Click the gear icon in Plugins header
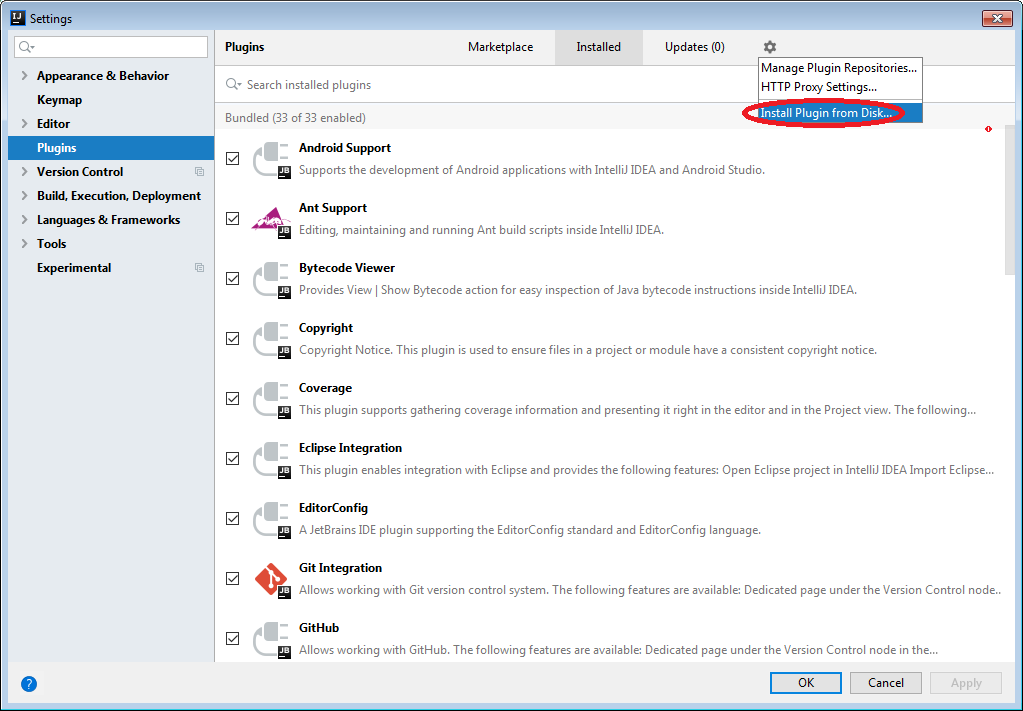 coord(769,47)
